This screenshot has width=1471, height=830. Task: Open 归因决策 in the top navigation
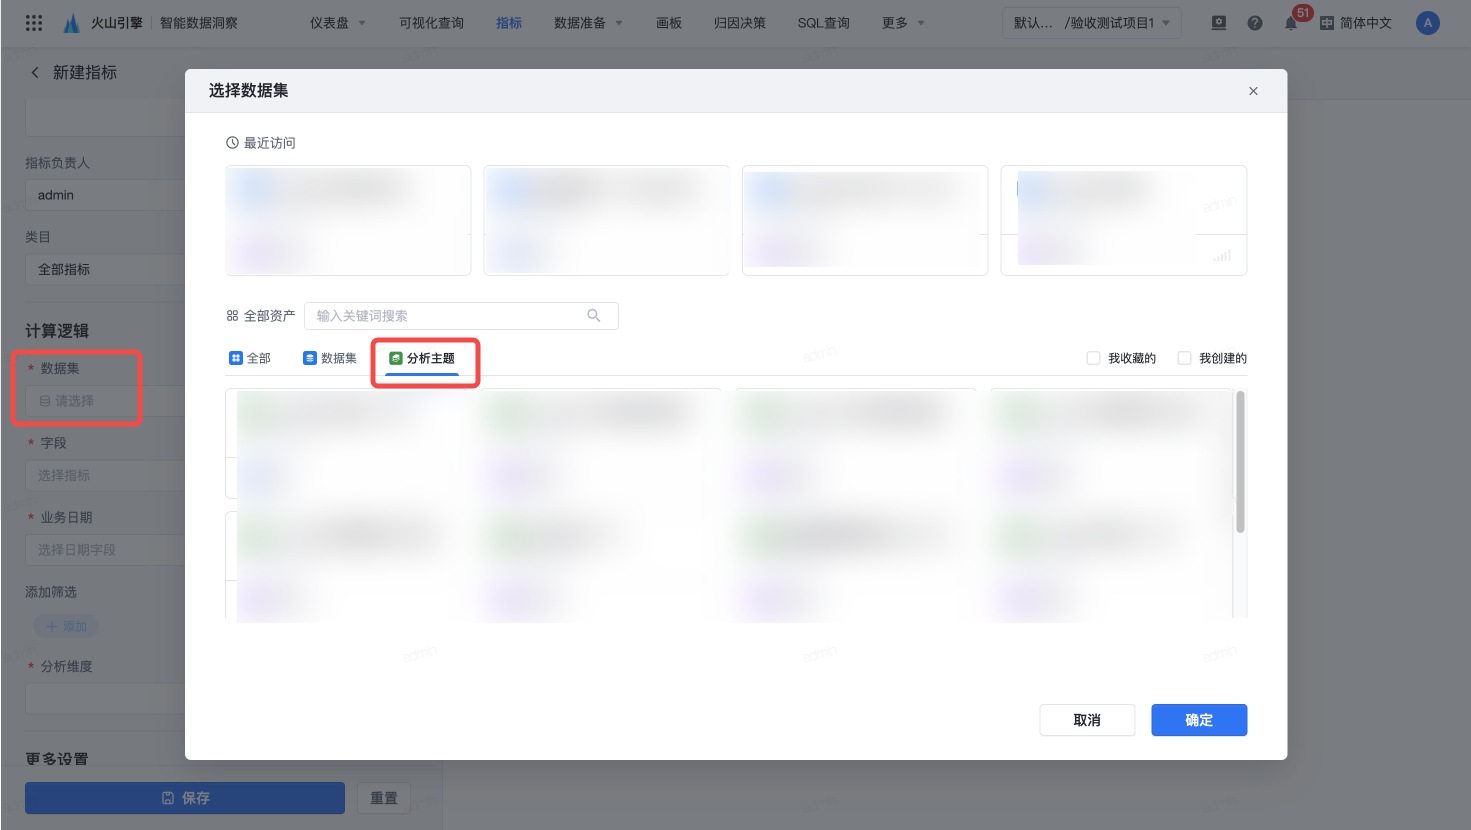pos(740,23)
